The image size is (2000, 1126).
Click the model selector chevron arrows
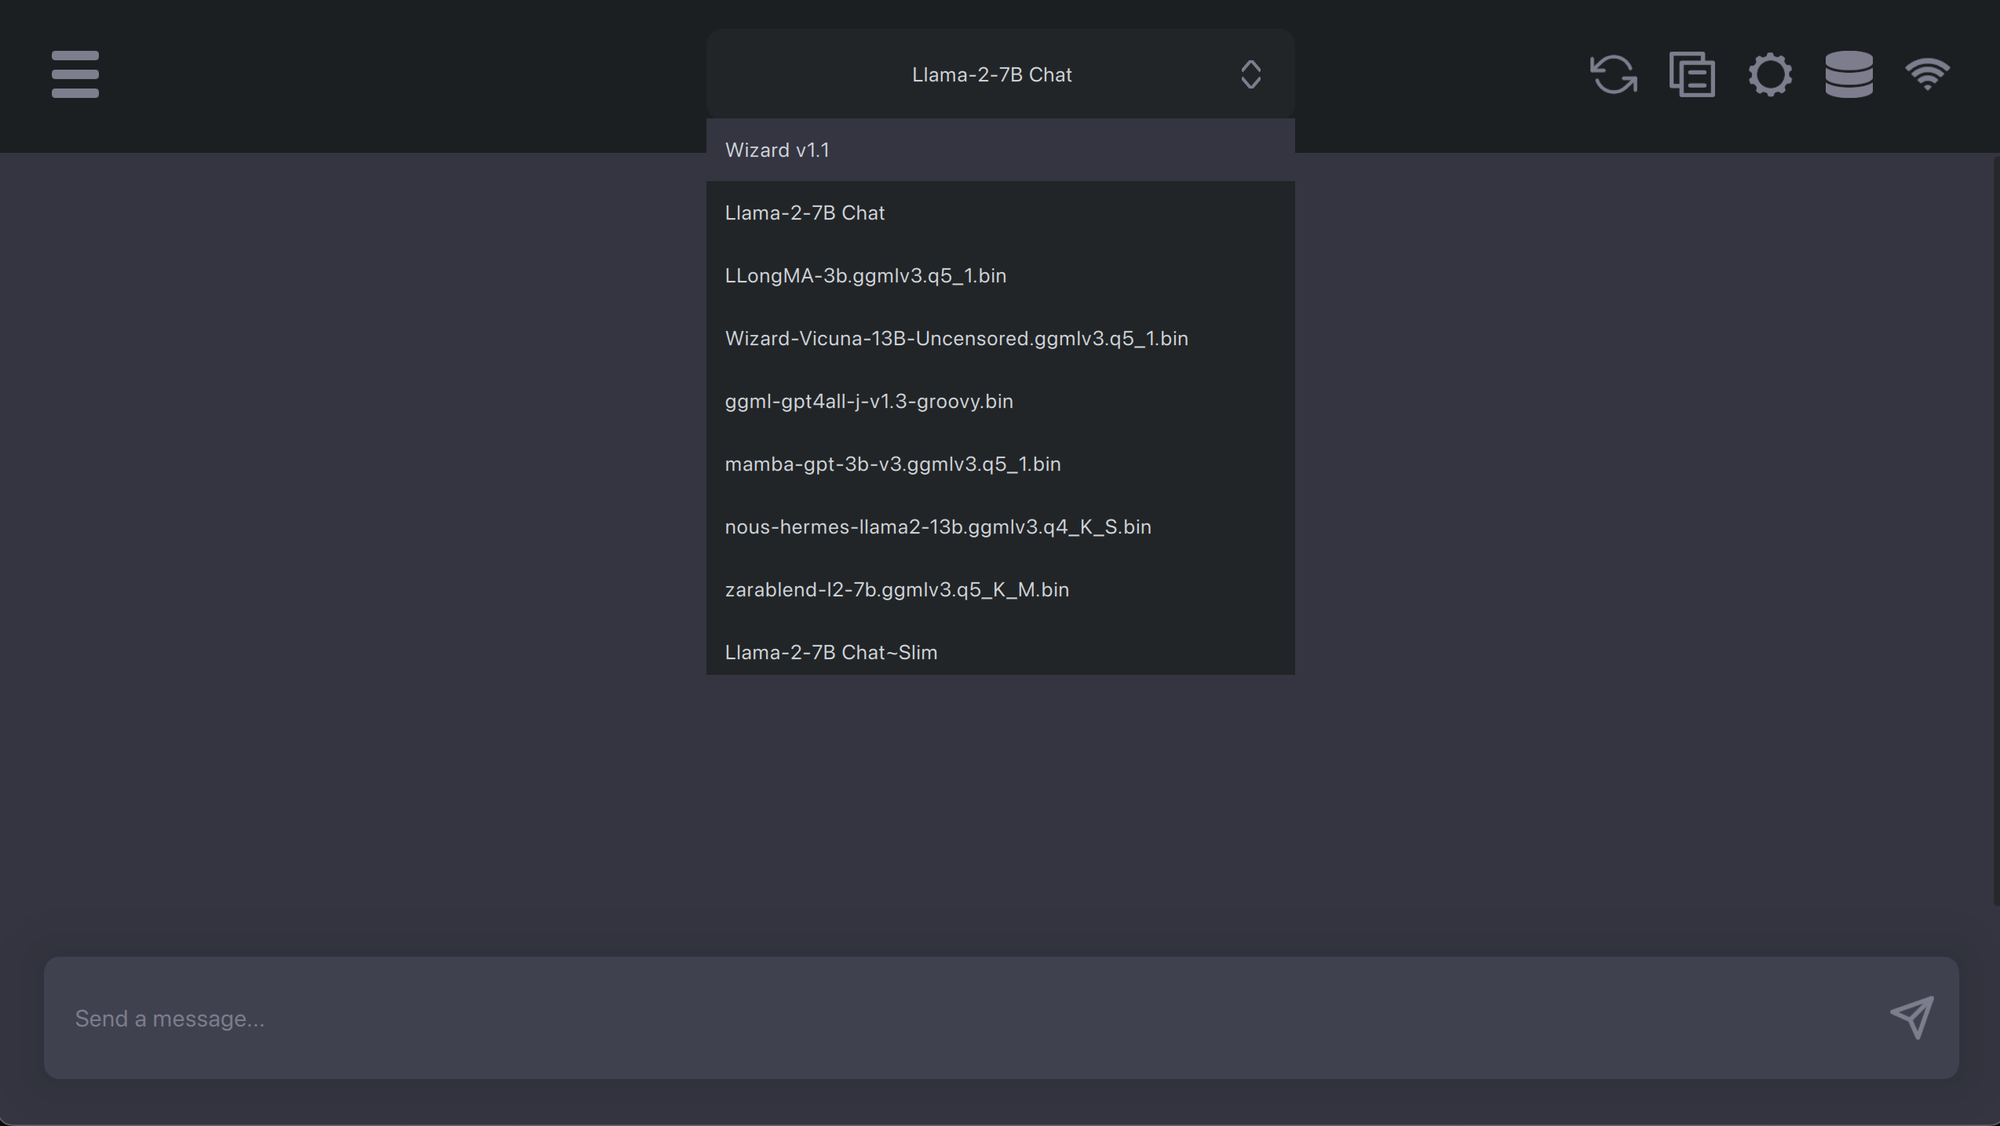(x=1250, y=74)
